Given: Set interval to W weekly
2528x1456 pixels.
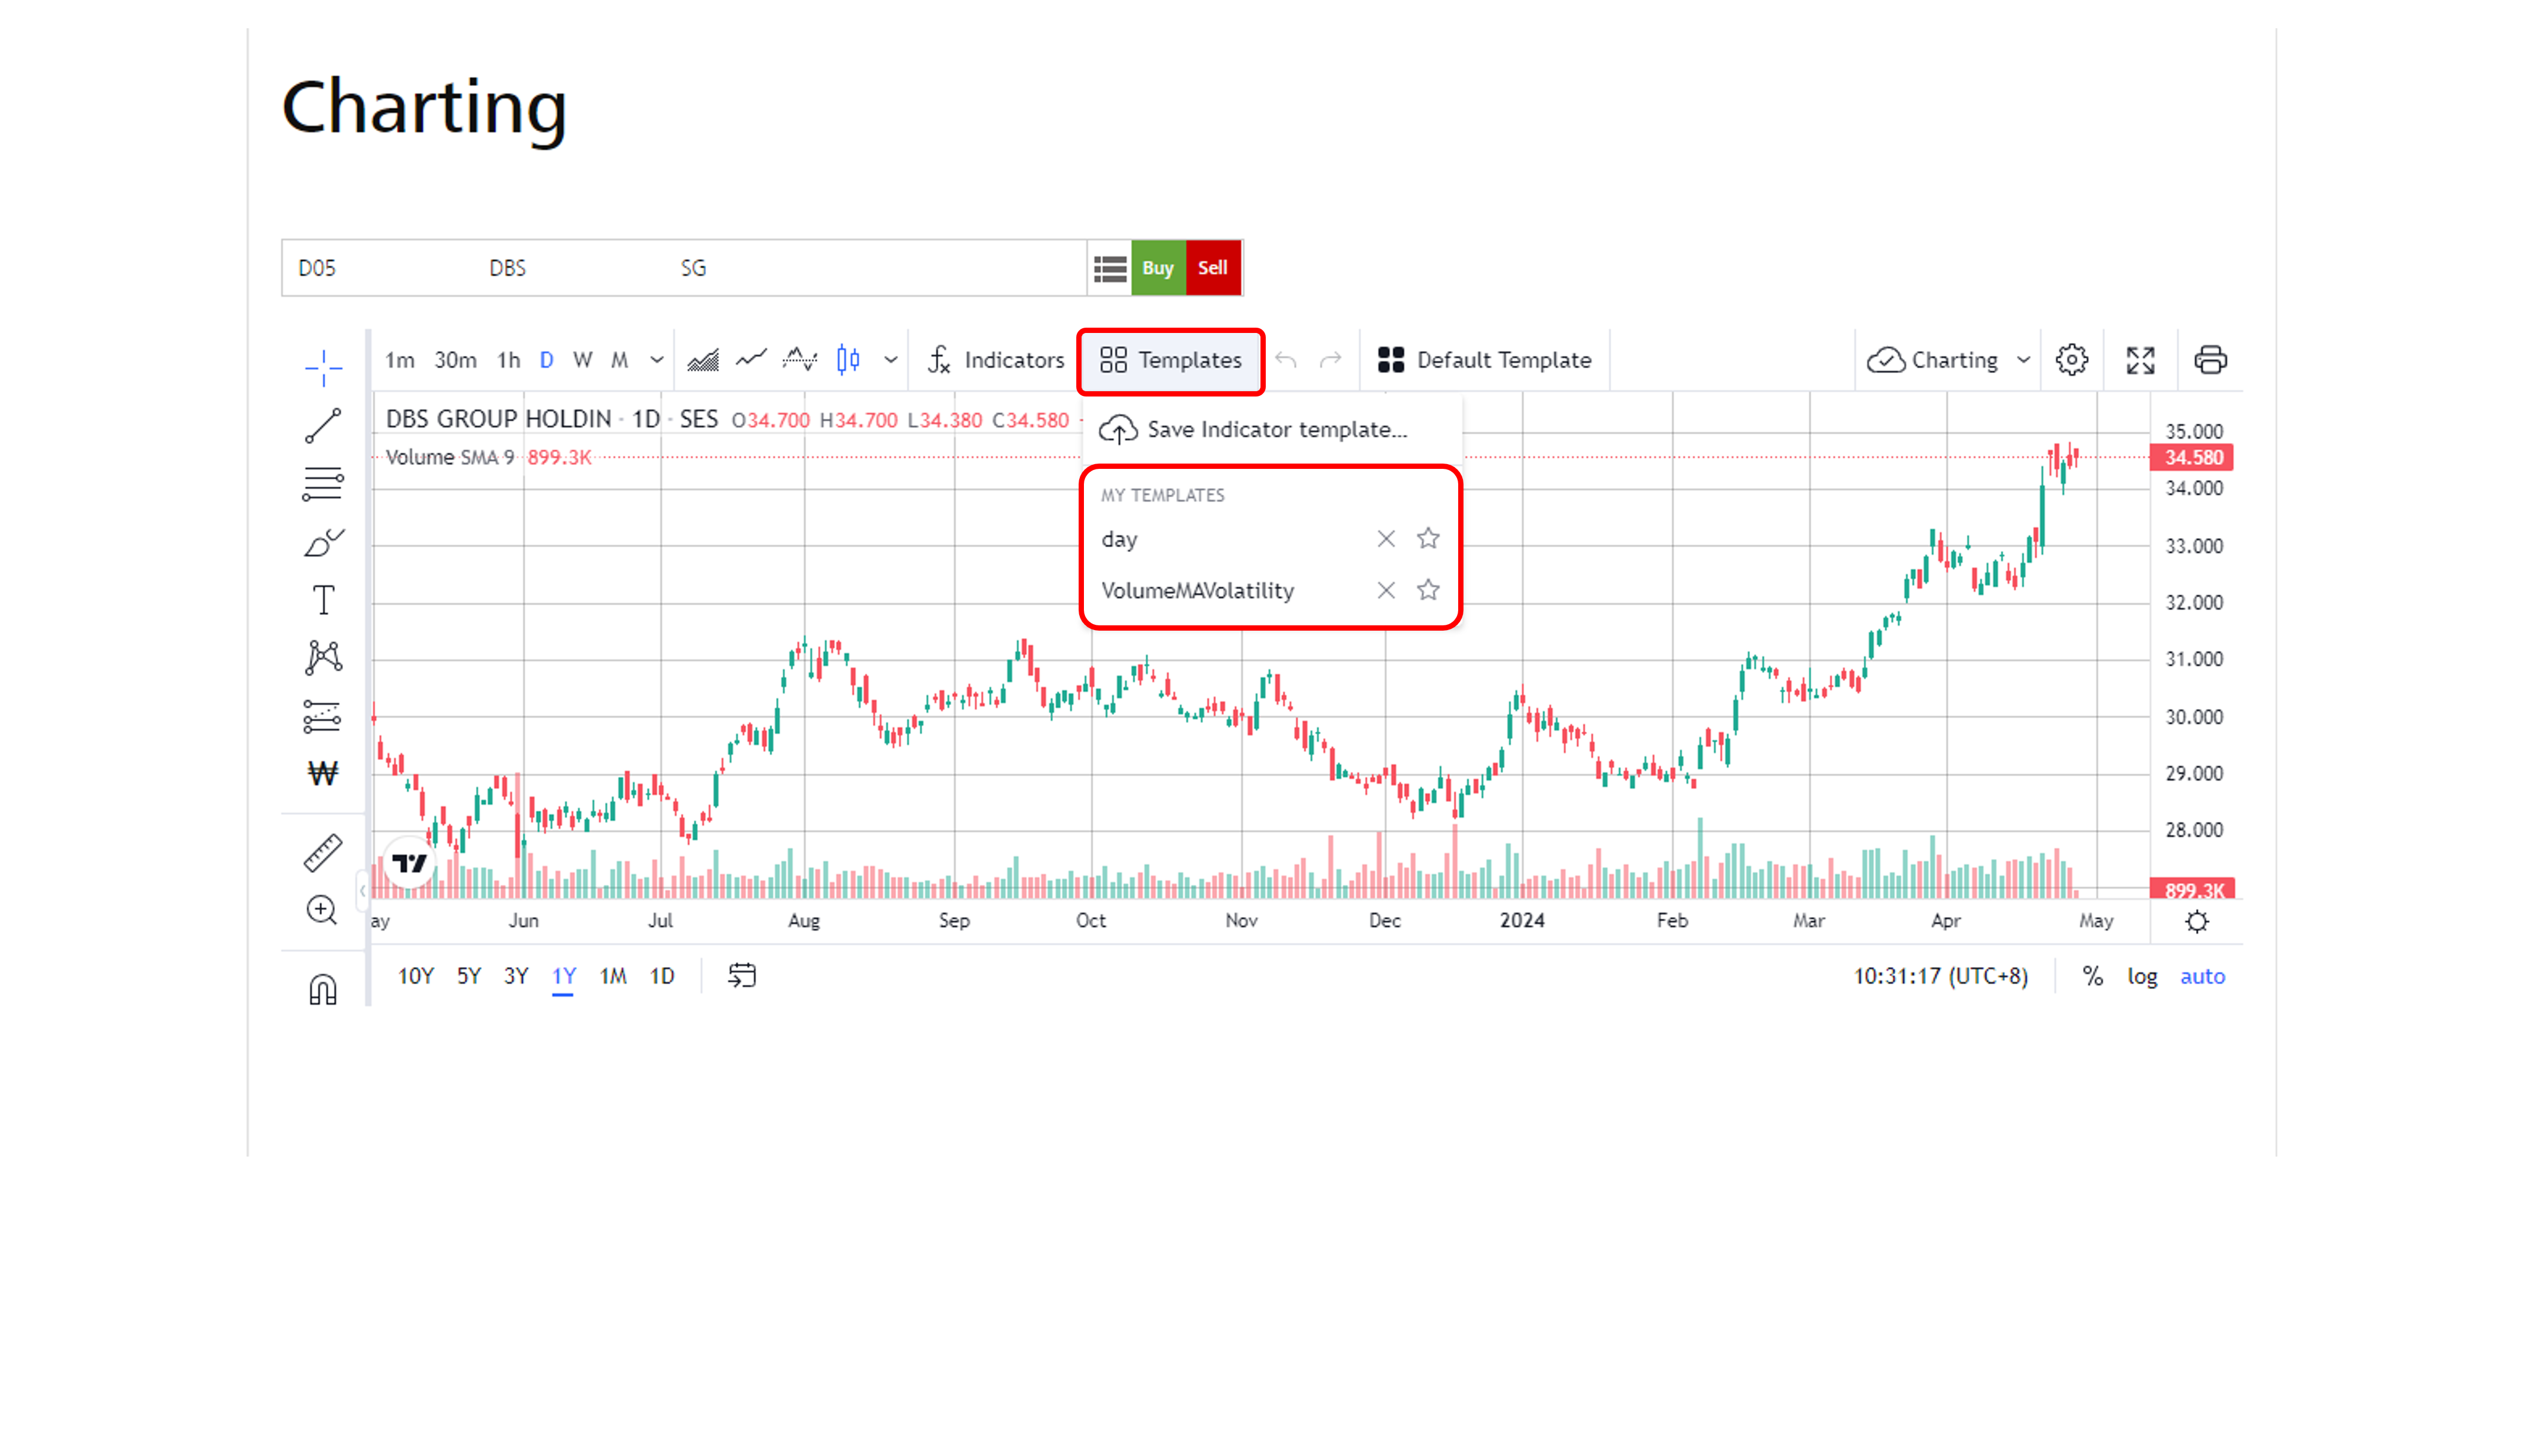Looking at the screenshot, I should tap(583, 360).
